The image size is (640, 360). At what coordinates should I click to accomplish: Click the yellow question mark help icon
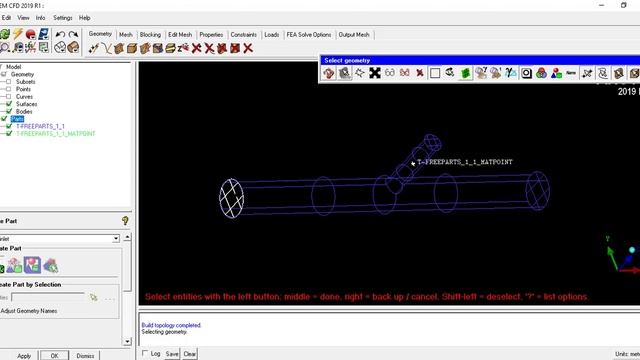[x=125, y=221]
